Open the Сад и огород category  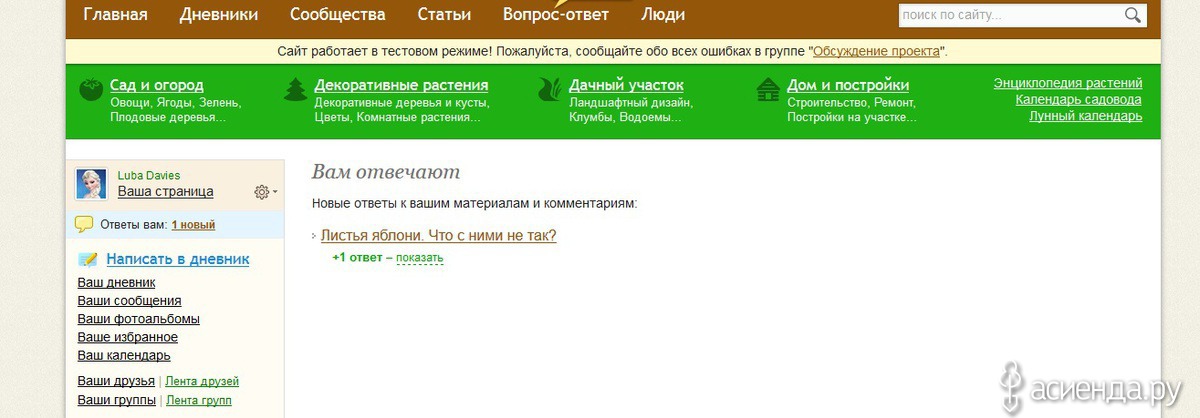coord(157,85)
